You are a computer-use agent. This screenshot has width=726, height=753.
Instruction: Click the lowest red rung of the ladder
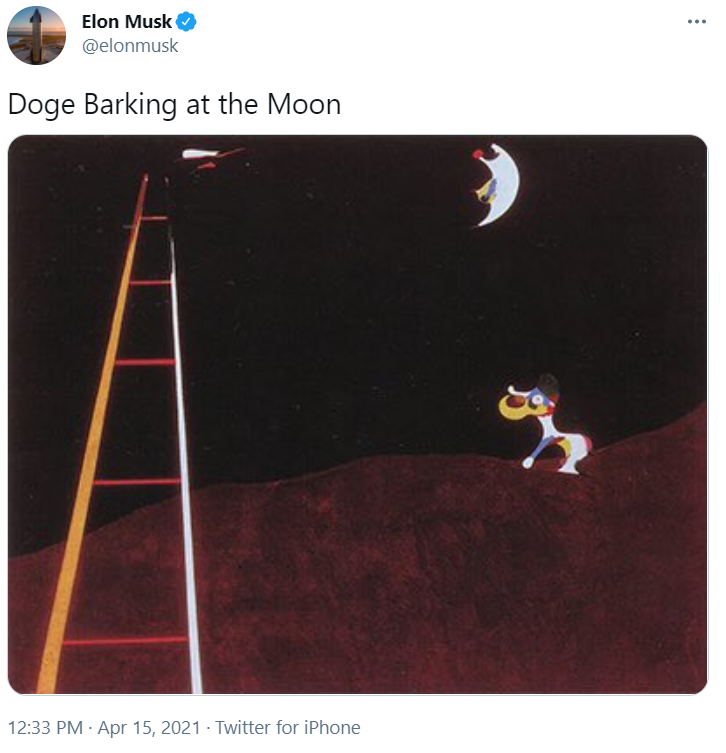[125, 641]
